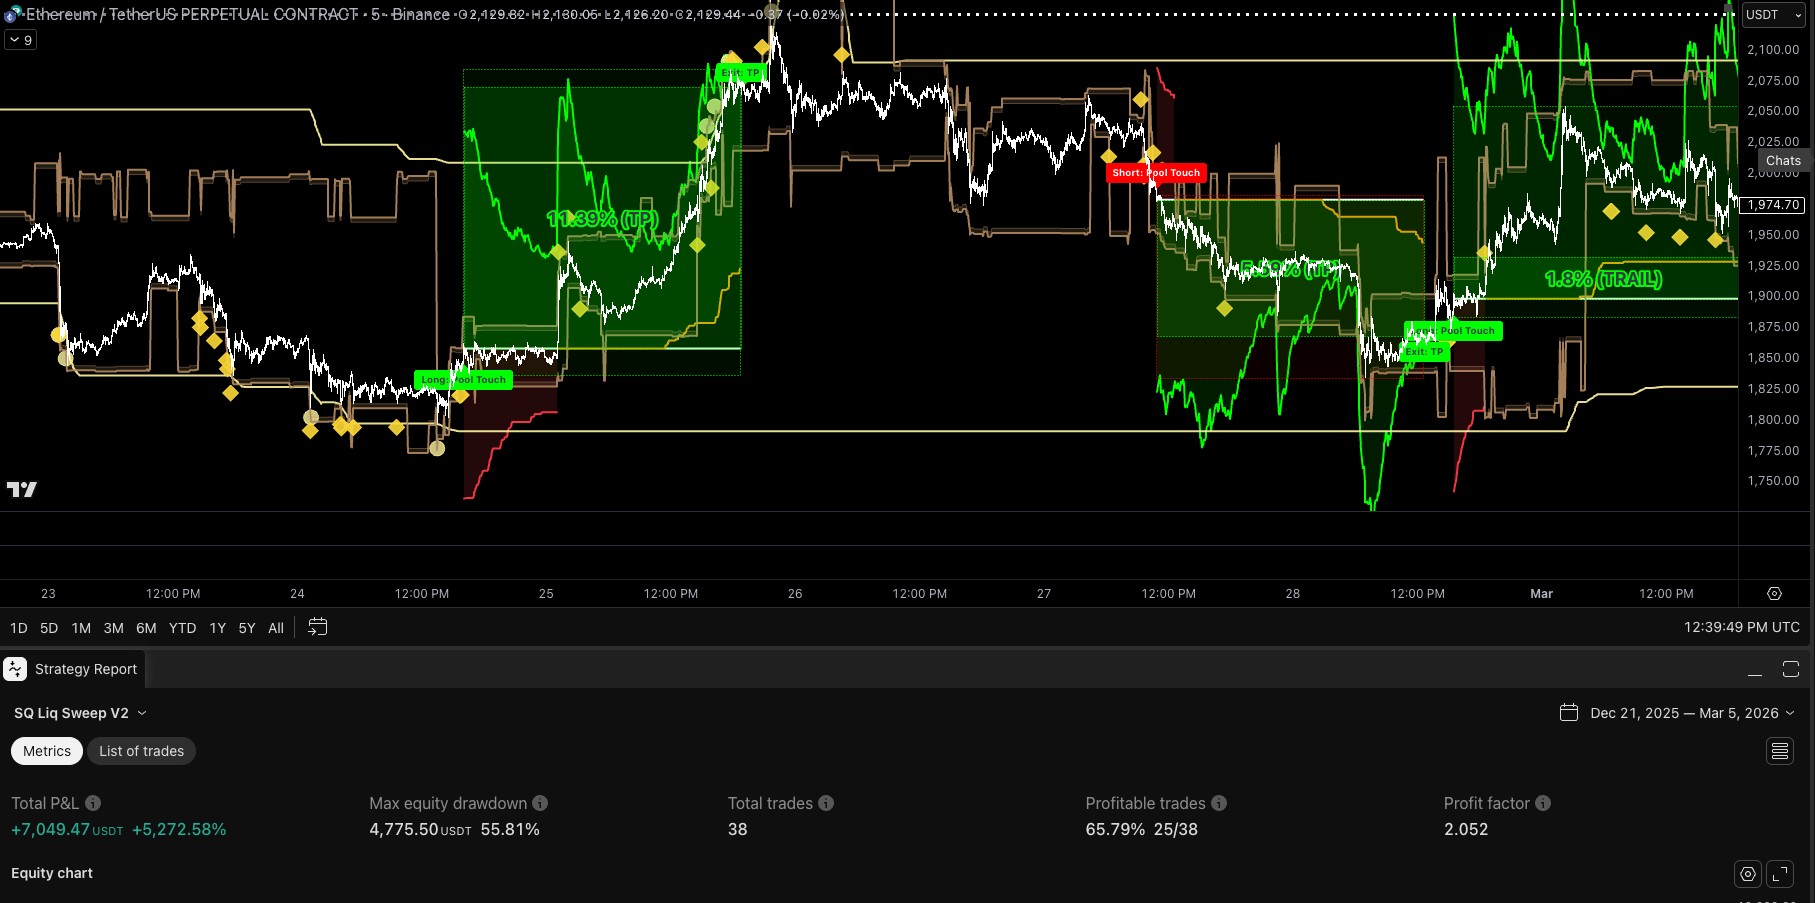
Task: Open the USDT currency dropdown
Action: point(1774,15)
